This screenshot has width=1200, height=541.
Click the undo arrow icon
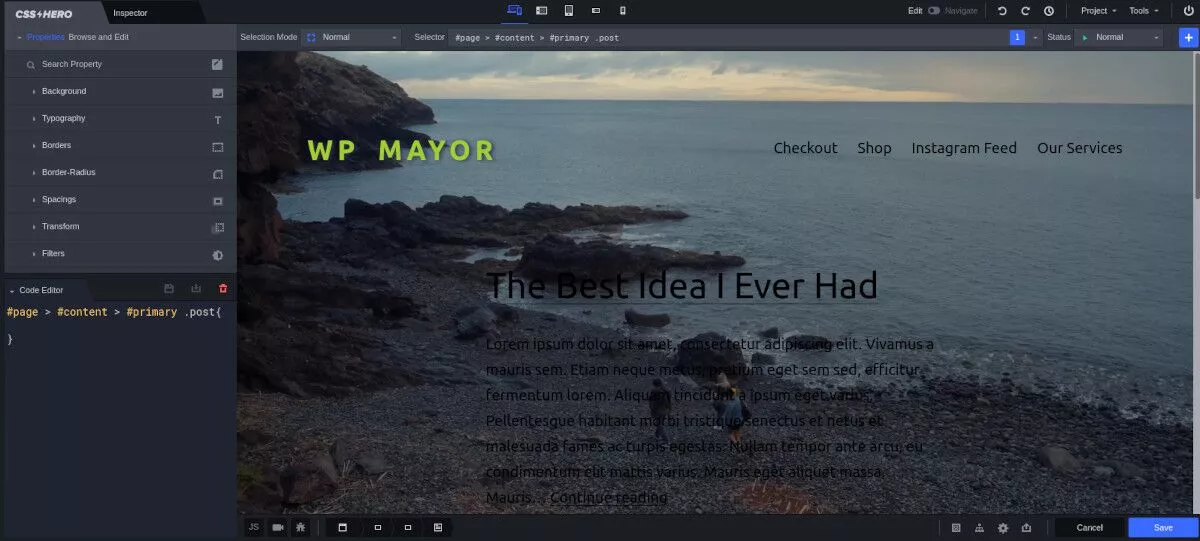pyautogui.click(x=1002, y=11)
